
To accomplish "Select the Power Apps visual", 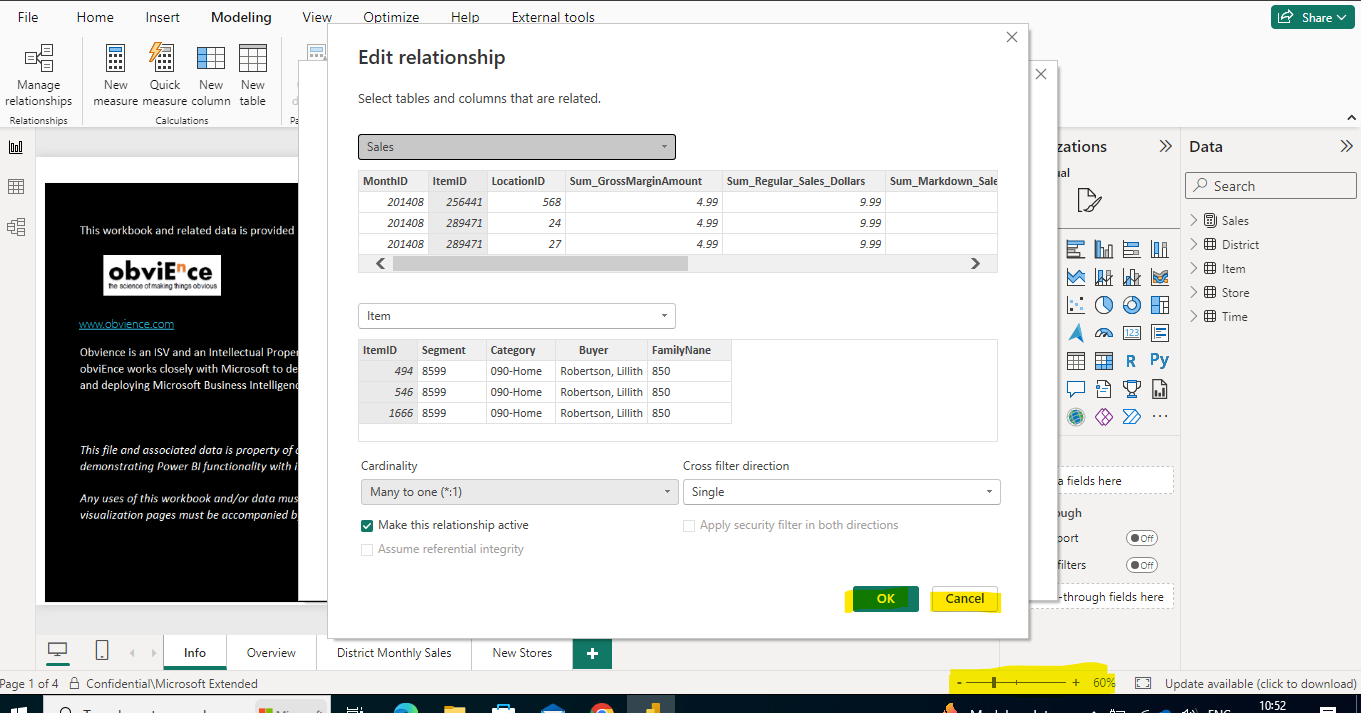I will (x=1104, y=417).
